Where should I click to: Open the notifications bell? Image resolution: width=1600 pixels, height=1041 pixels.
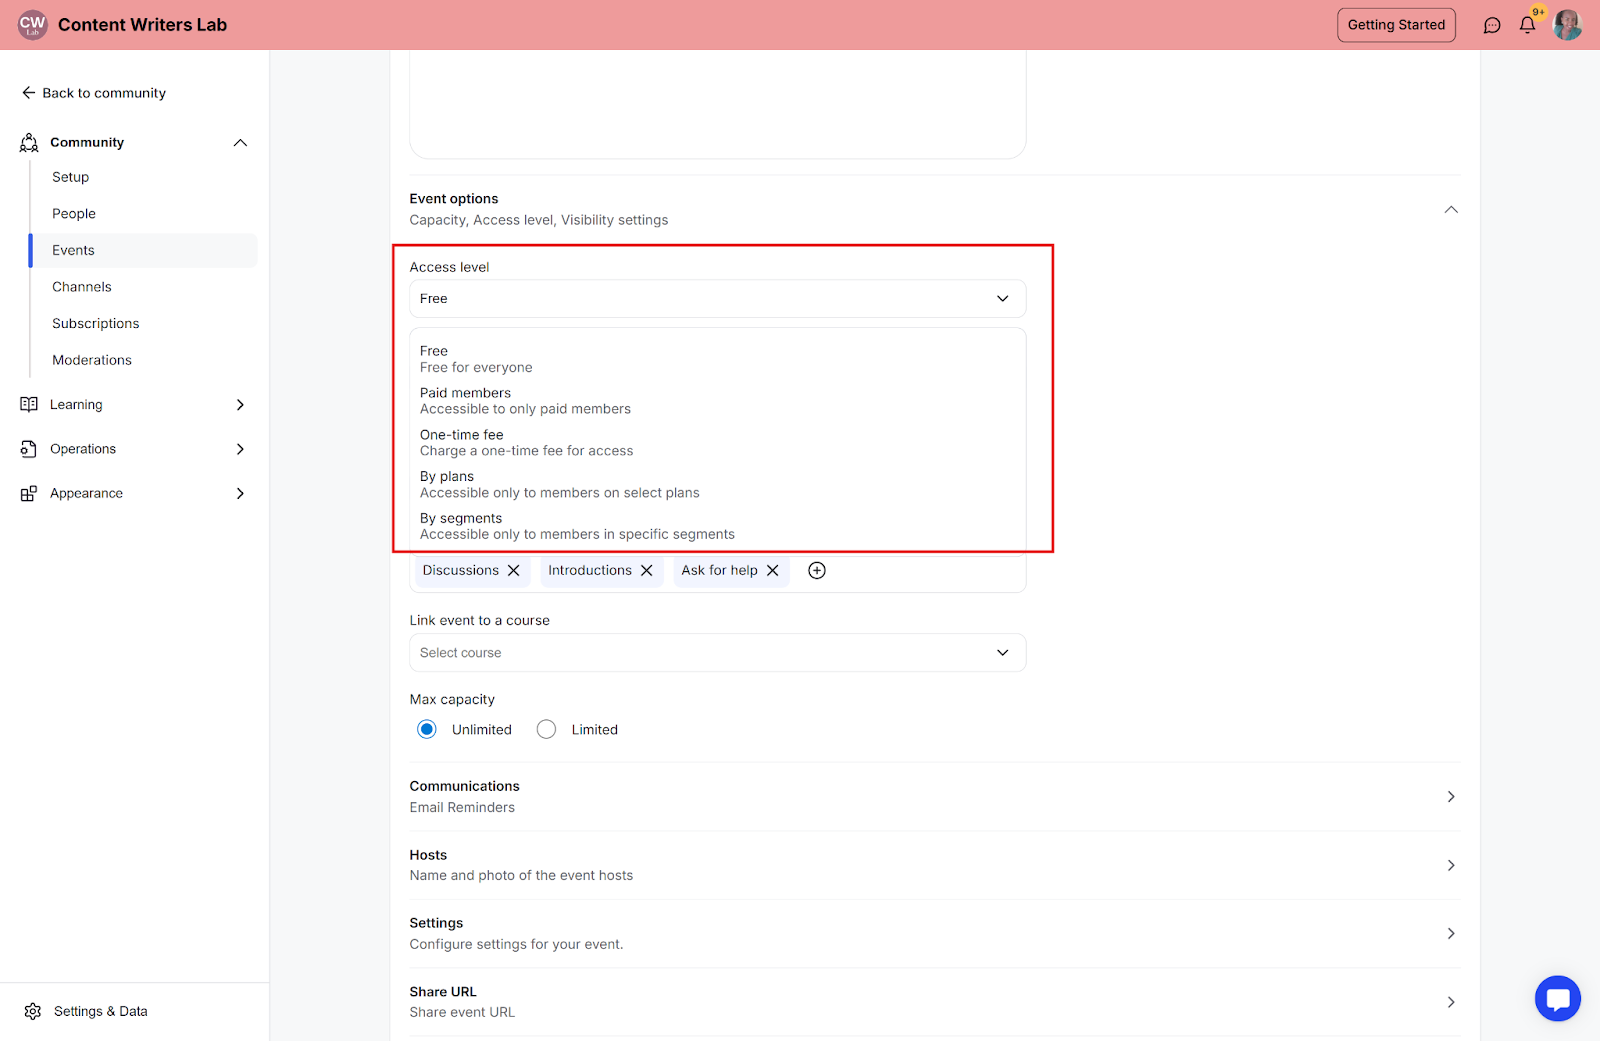(1527, 25)
